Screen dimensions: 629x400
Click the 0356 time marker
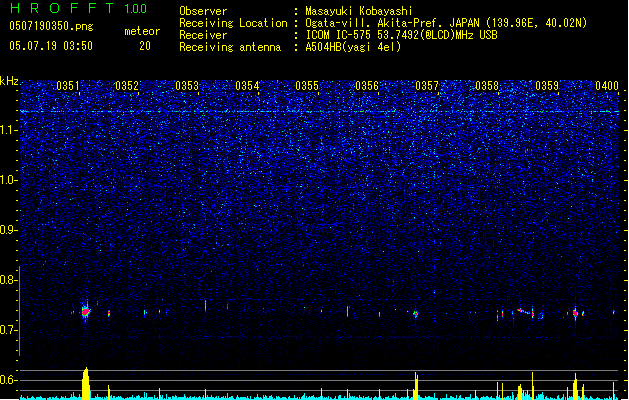367,86
